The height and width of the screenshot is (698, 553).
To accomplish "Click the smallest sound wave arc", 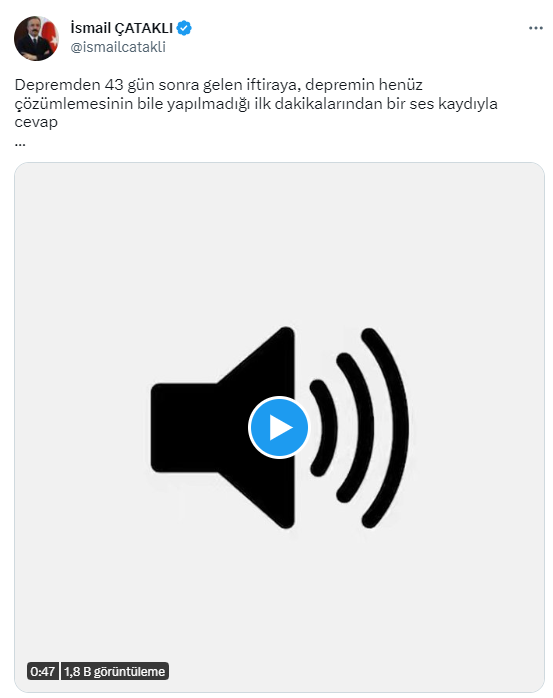I will [324, 428].
